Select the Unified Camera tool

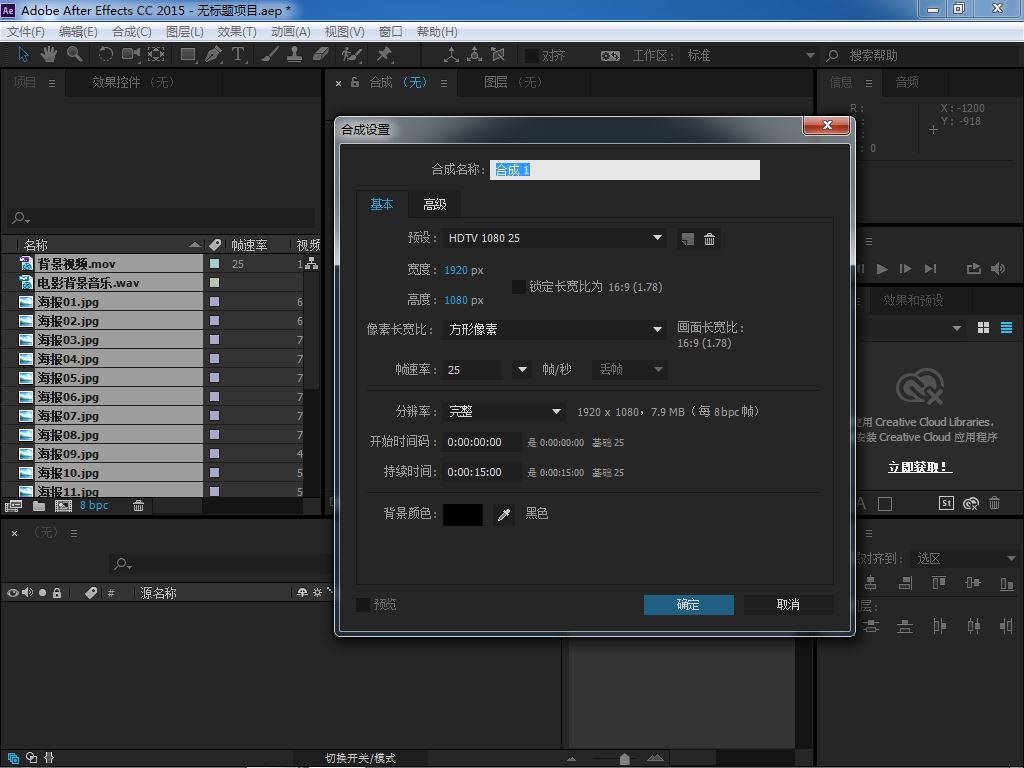(x=131, y=55)
